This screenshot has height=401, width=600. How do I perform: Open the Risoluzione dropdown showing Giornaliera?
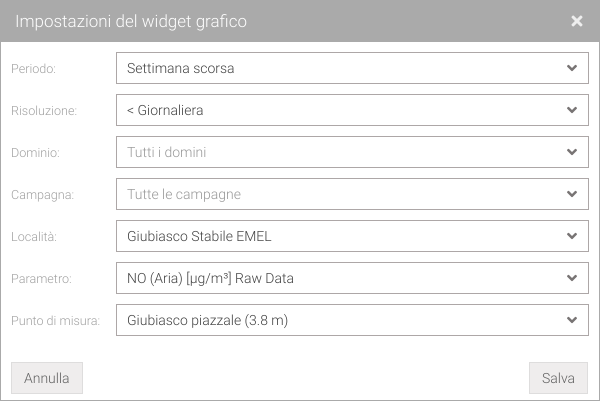tap(340, 110)
